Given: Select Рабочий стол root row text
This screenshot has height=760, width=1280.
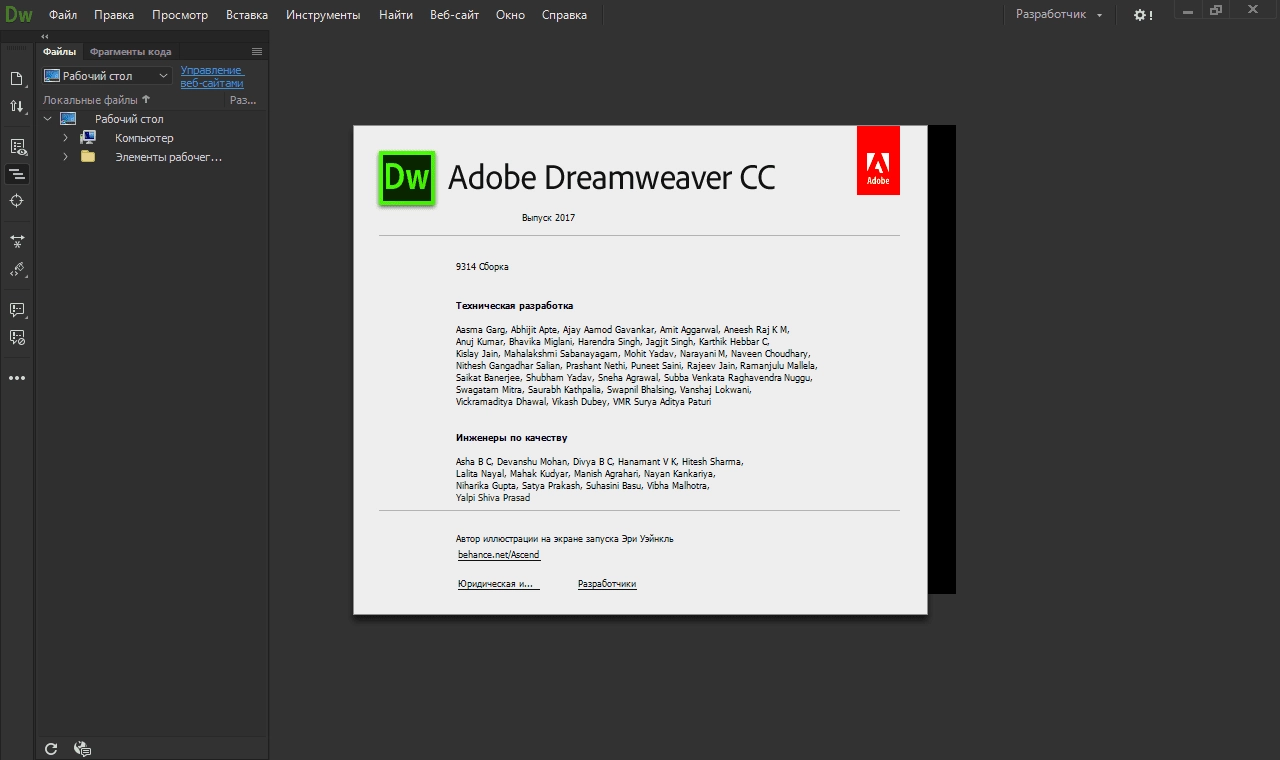Looking at the screenshot, I should [x=129, y=119].
